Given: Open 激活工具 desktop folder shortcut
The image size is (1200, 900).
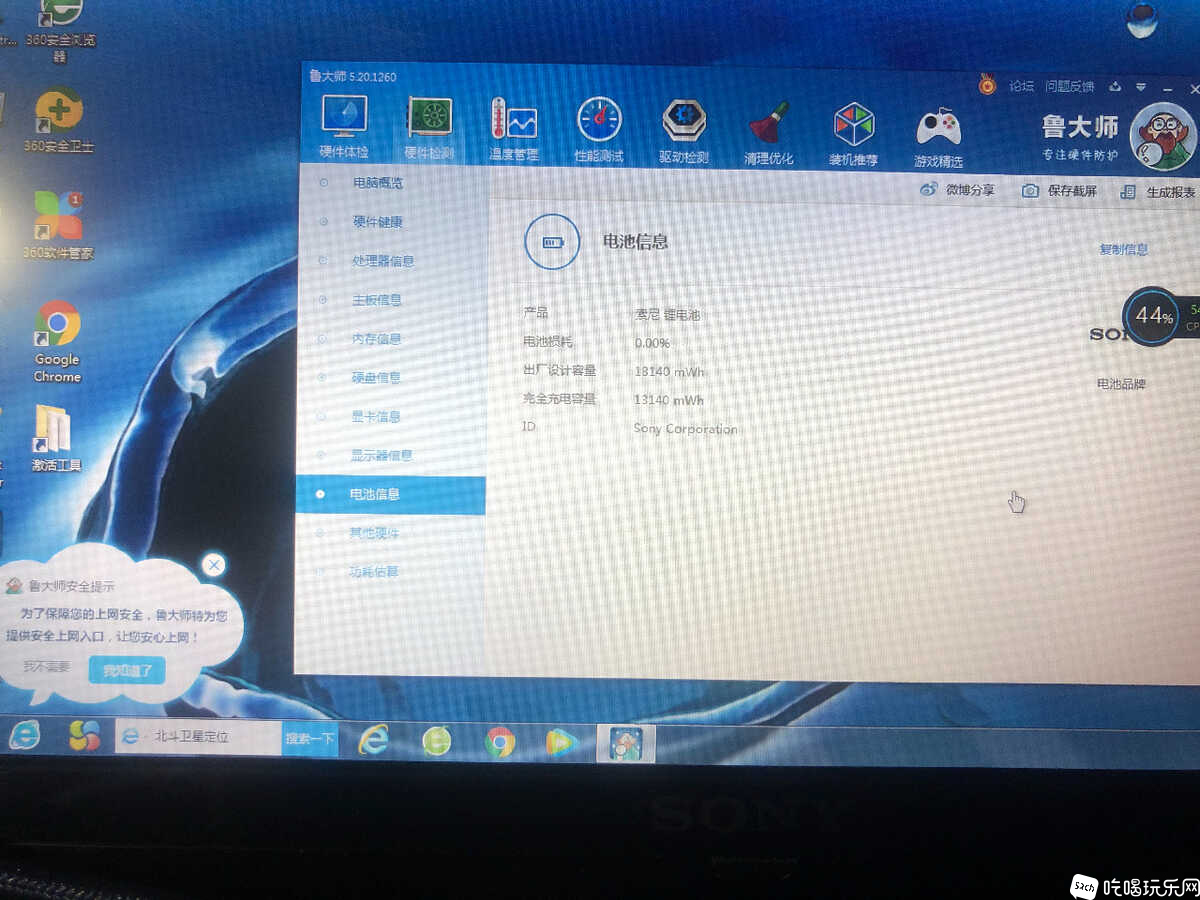Looking at the screenshot, I should tap(55, 438).
